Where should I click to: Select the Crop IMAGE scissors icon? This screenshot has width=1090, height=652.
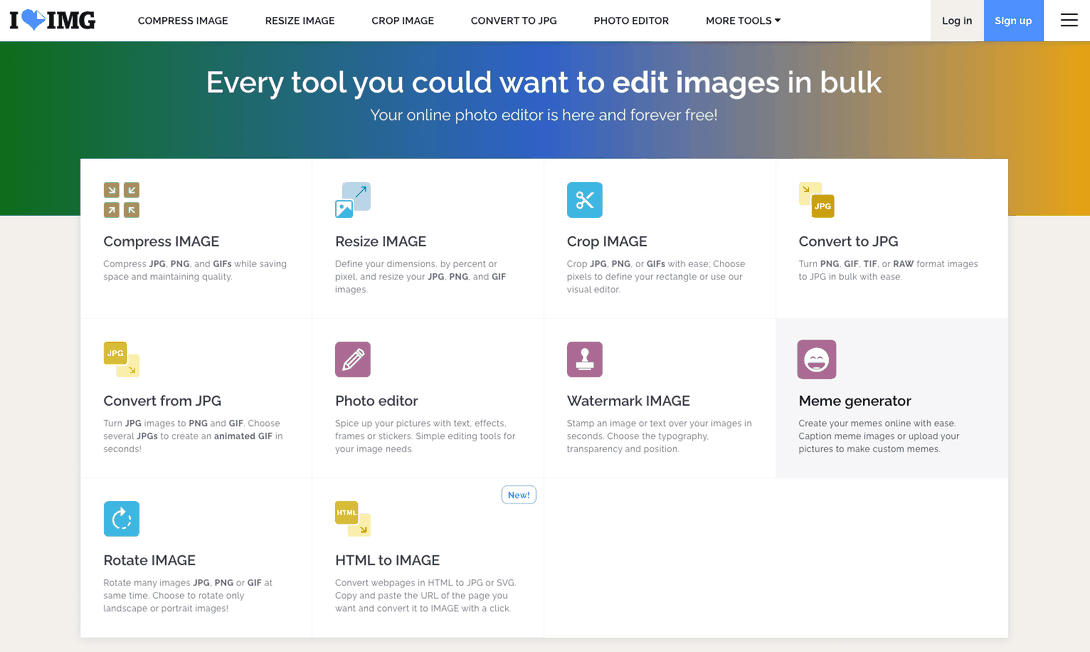coord(585,200)
